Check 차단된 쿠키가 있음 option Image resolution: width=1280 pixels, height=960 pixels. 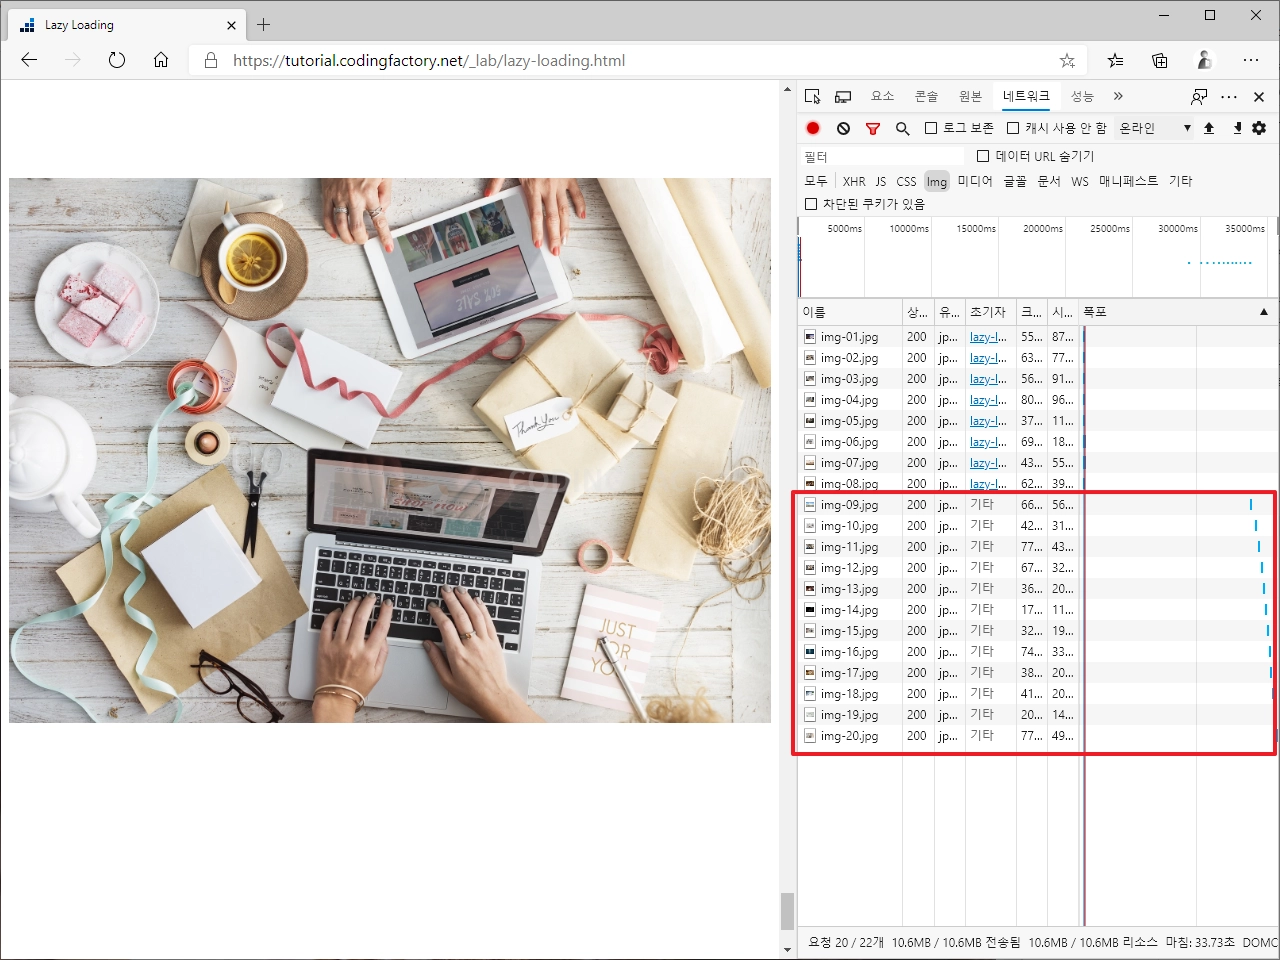811,204
